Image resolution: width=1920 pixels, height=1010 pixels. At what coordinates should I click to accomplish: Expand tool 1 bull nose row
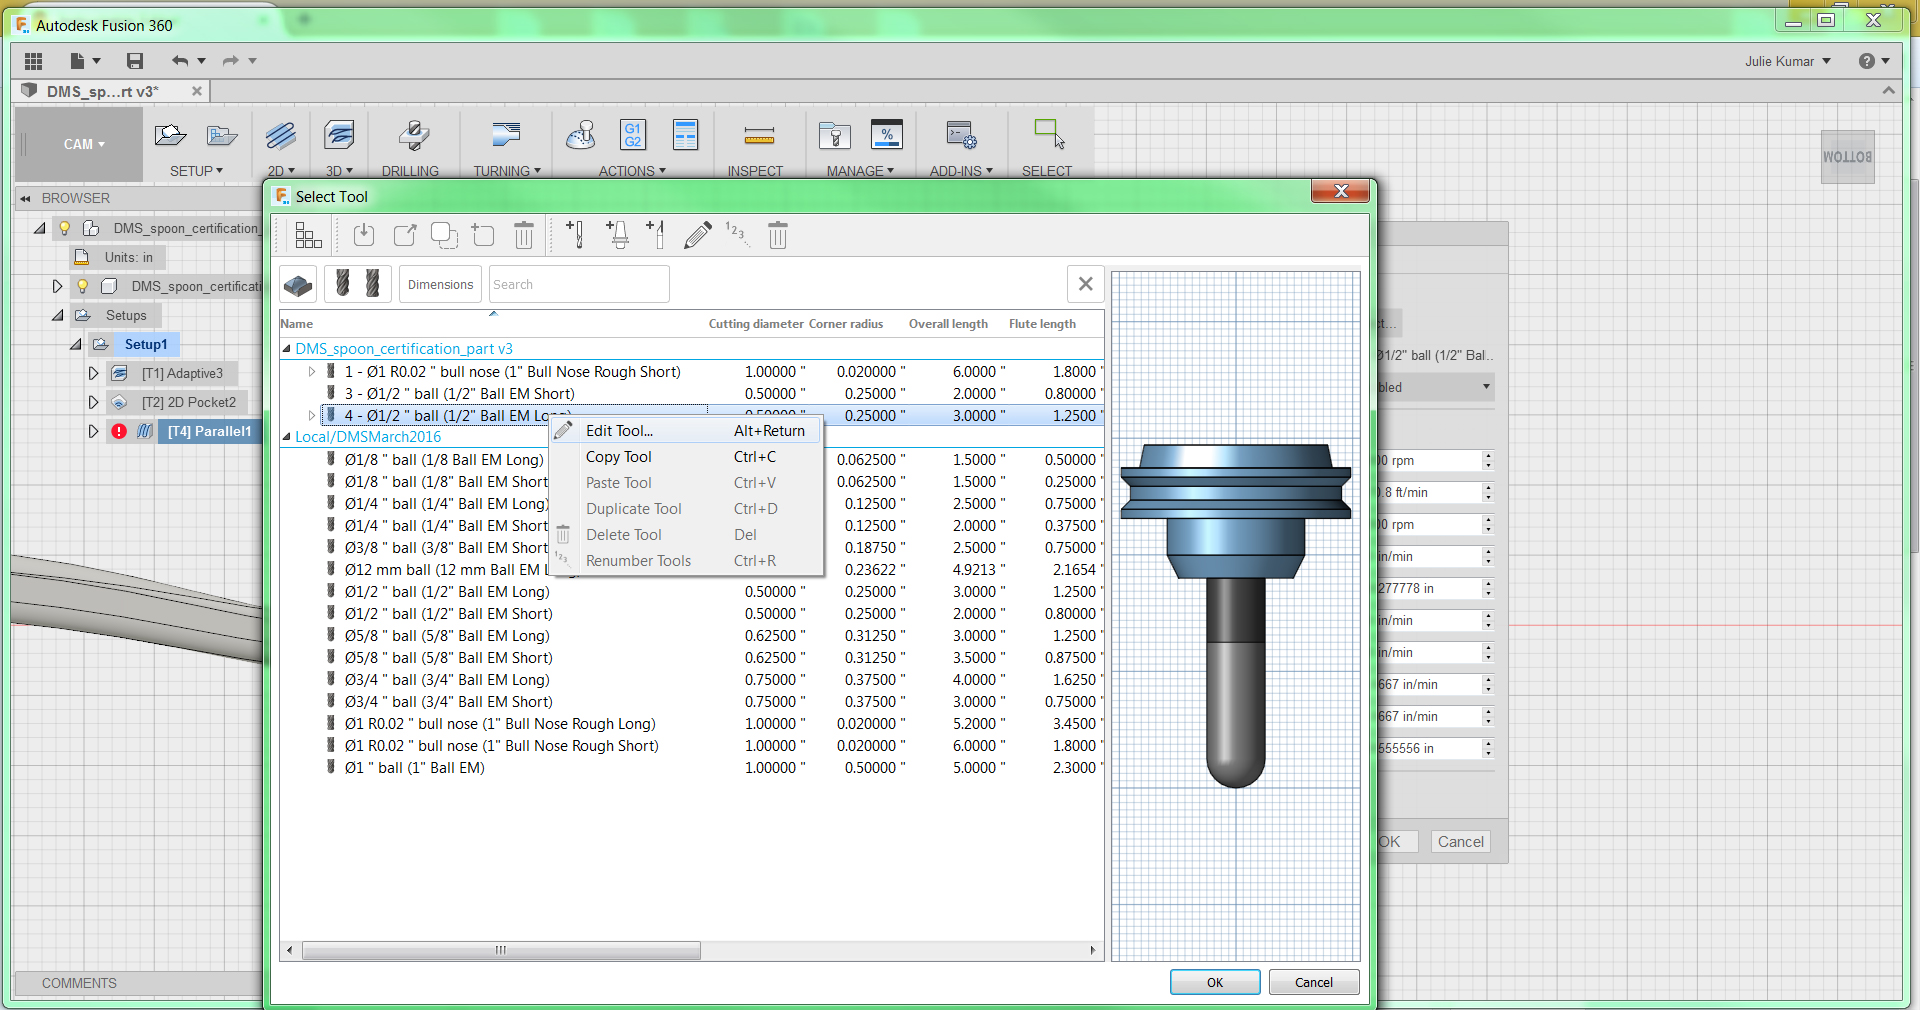(x=312, y=372)
